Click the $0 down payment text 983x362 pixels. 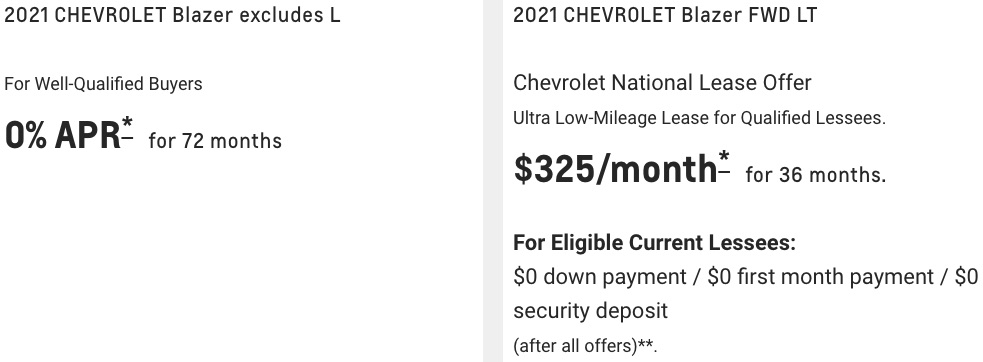pyautogui.click(x=599, y=277)
